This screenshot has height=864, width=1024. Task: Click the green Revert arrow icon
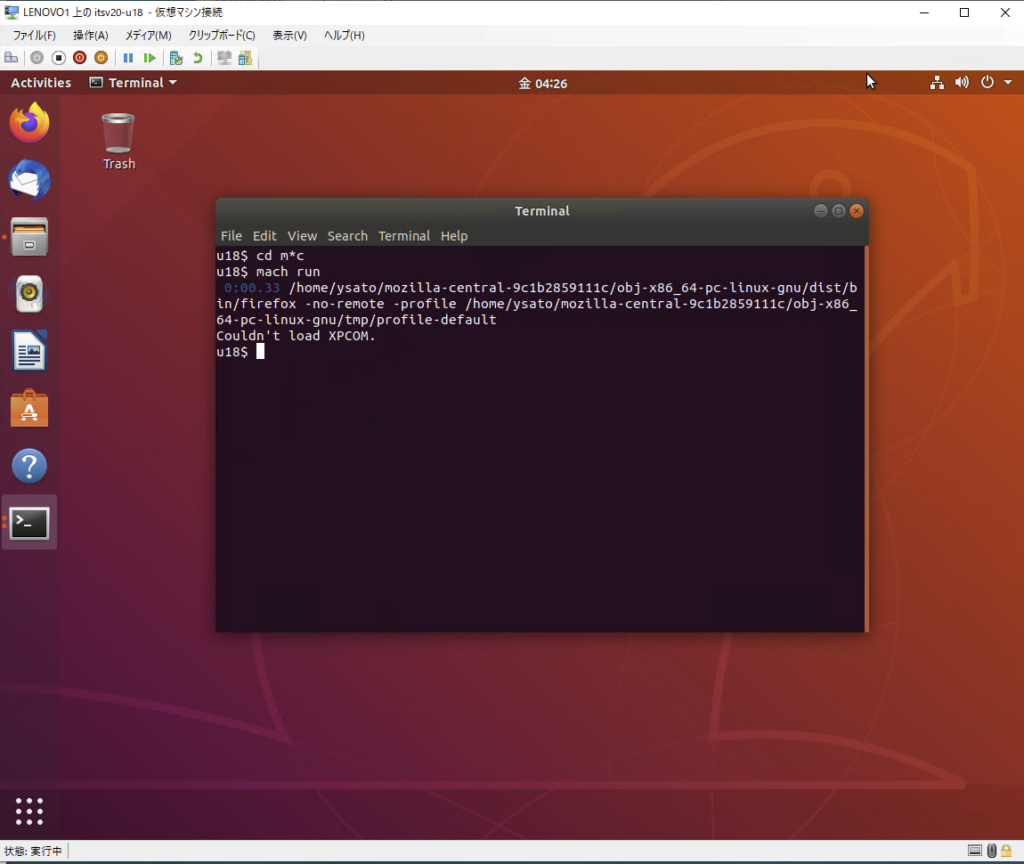[x=198, y=58]
